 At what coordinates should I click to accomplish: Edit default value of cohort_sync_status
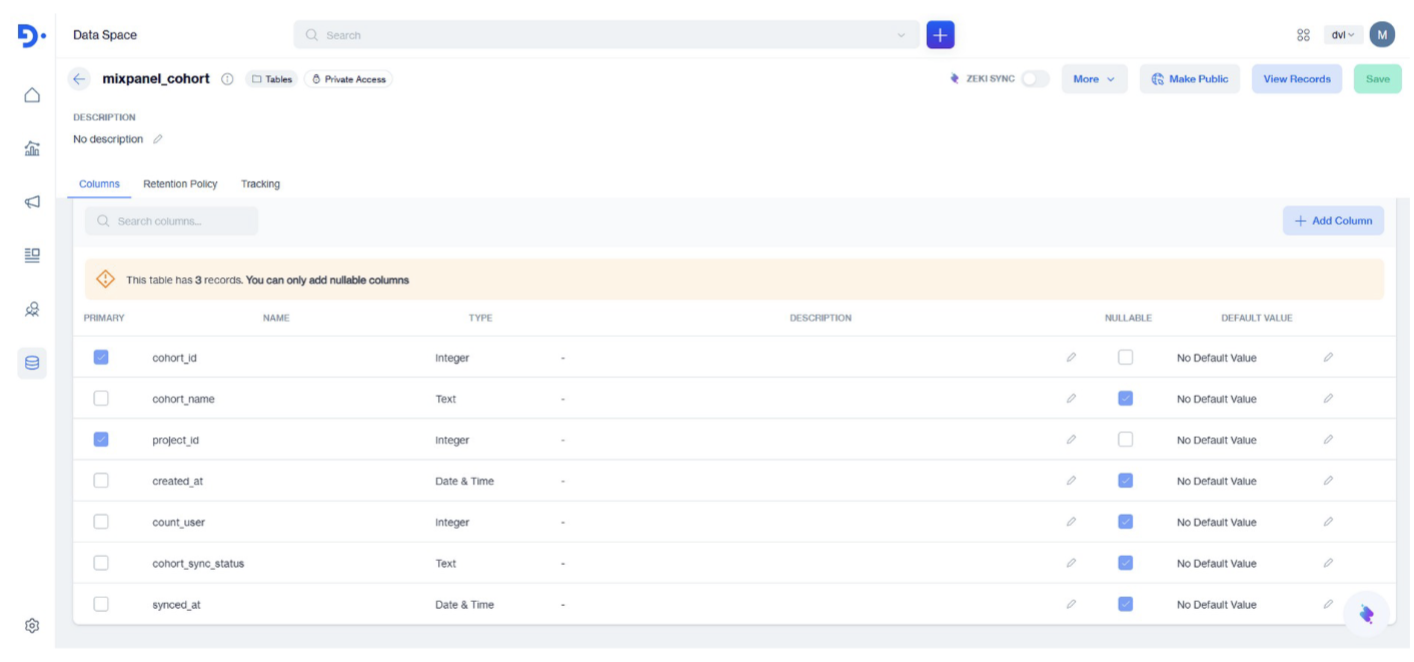[1328, 563]
